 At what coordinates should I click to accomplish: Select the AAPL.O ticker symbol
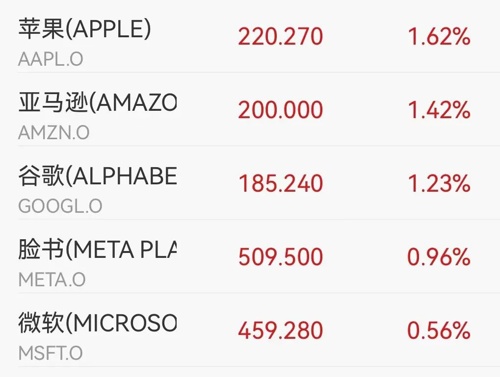point(51,60)
